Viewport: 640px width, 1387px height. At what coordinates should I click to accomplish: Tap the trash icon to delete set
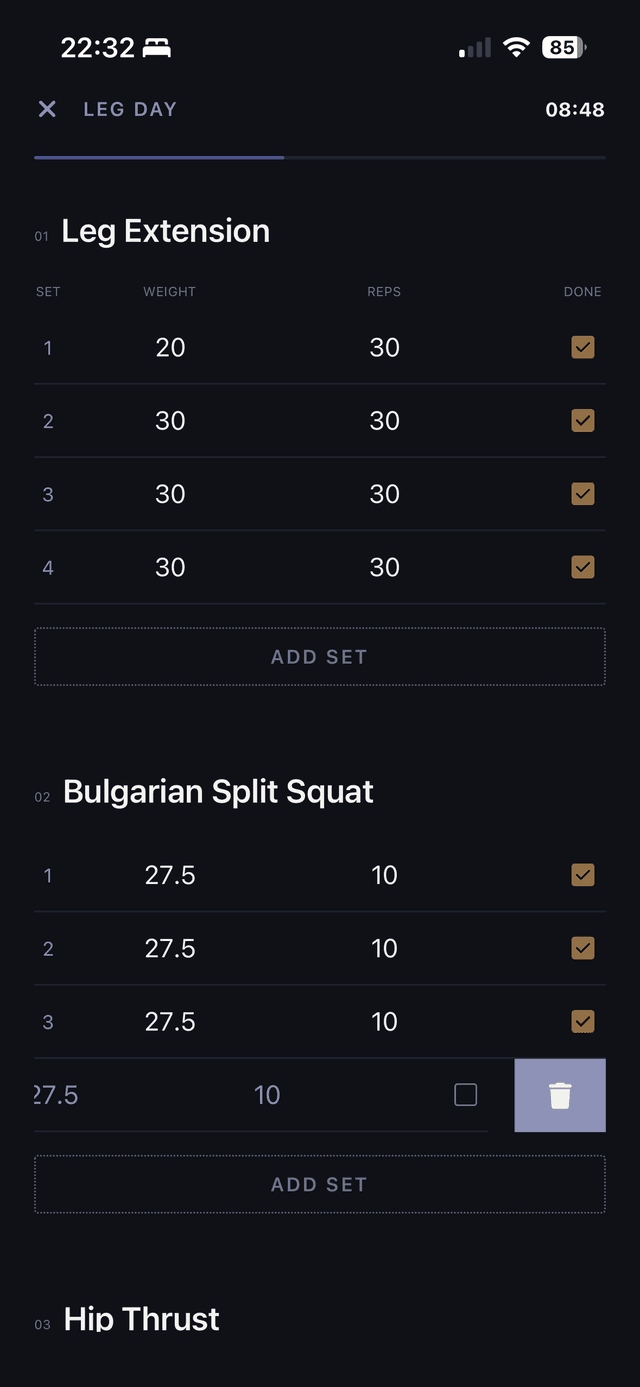click(x=560, y=1095)
